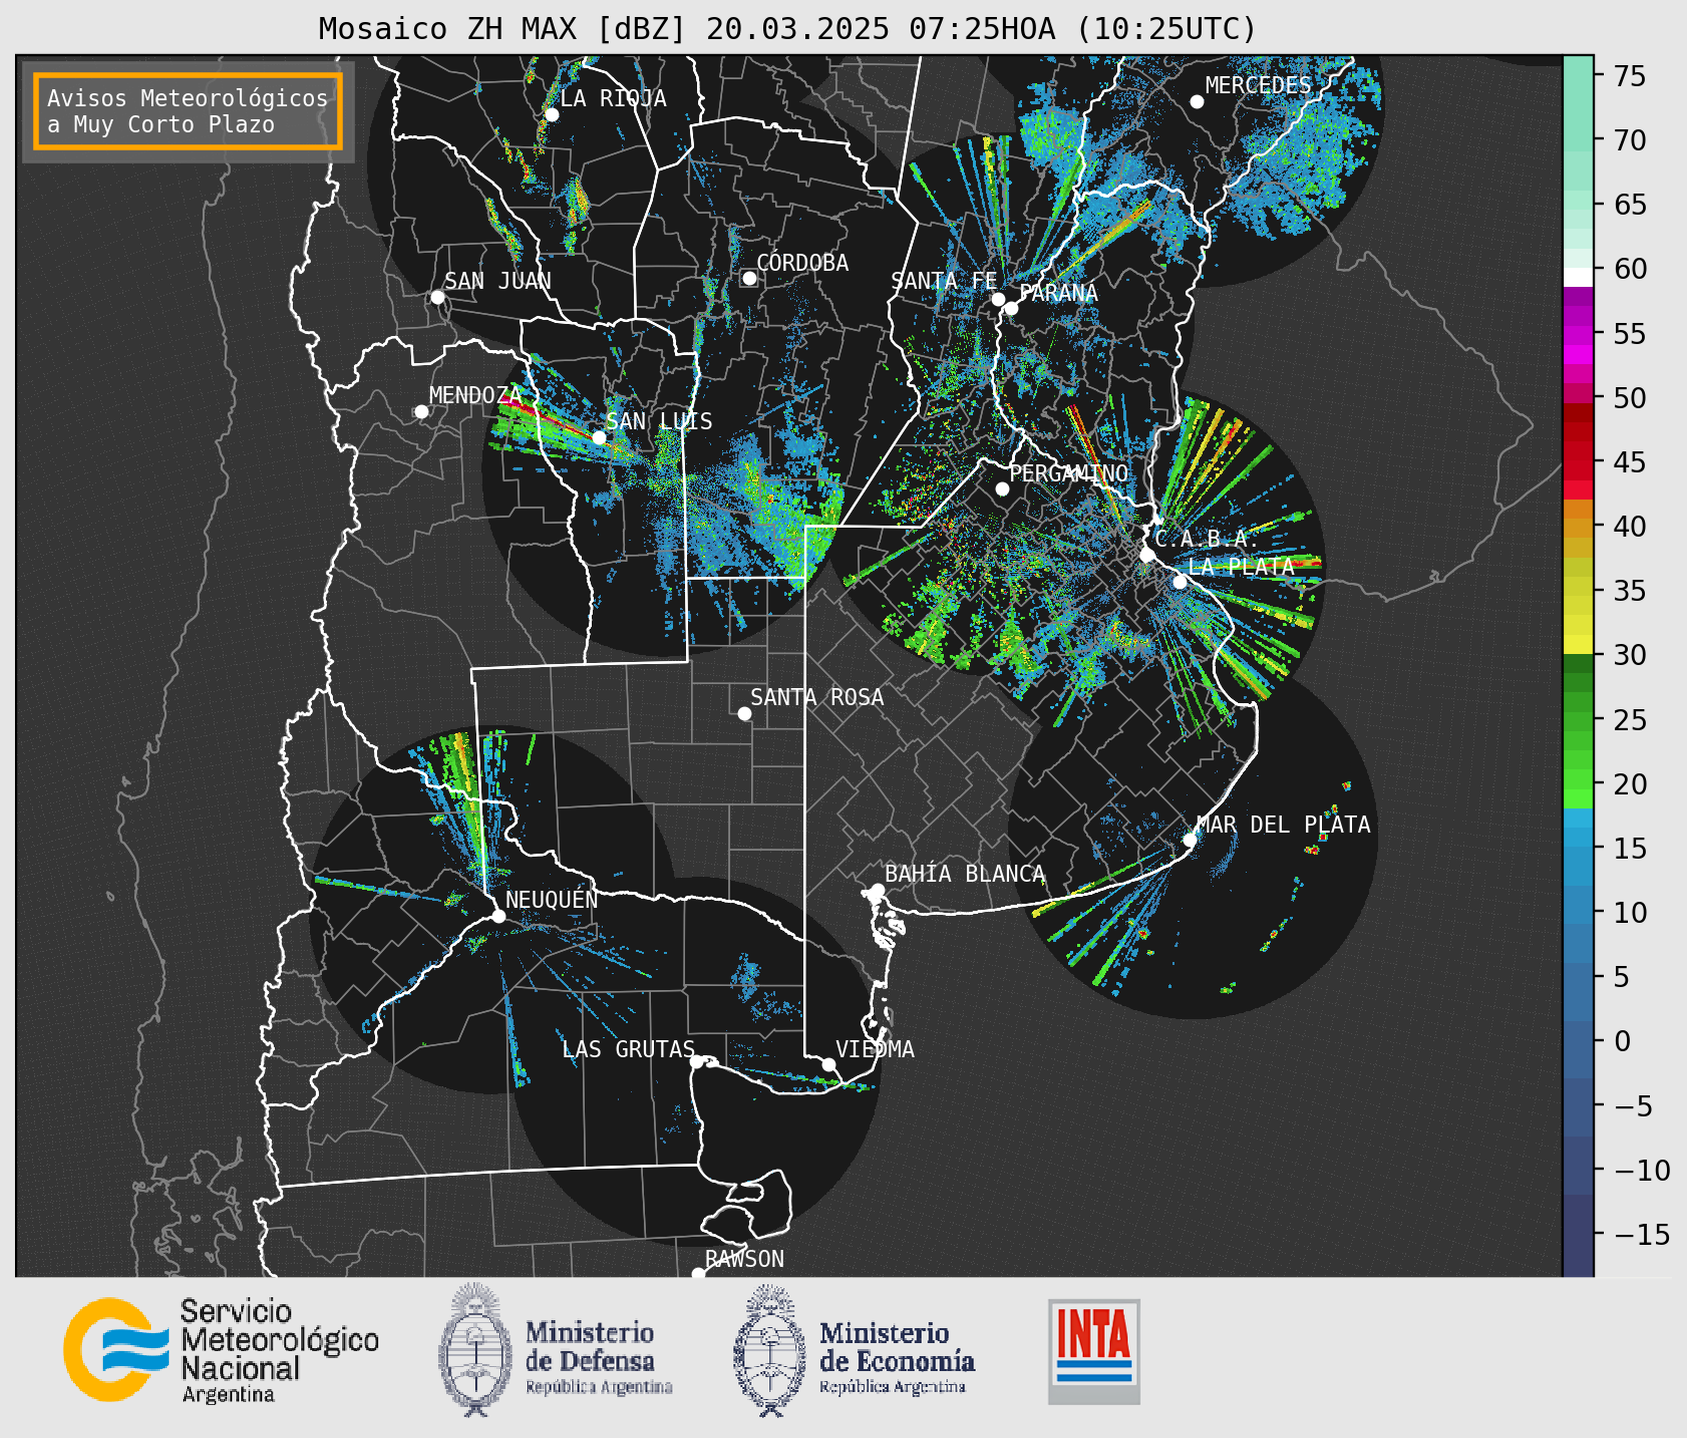Click the SANTA FE city marker dot
The width and height of the screenshot is (1687, 1438).
[x=998, y=299]
